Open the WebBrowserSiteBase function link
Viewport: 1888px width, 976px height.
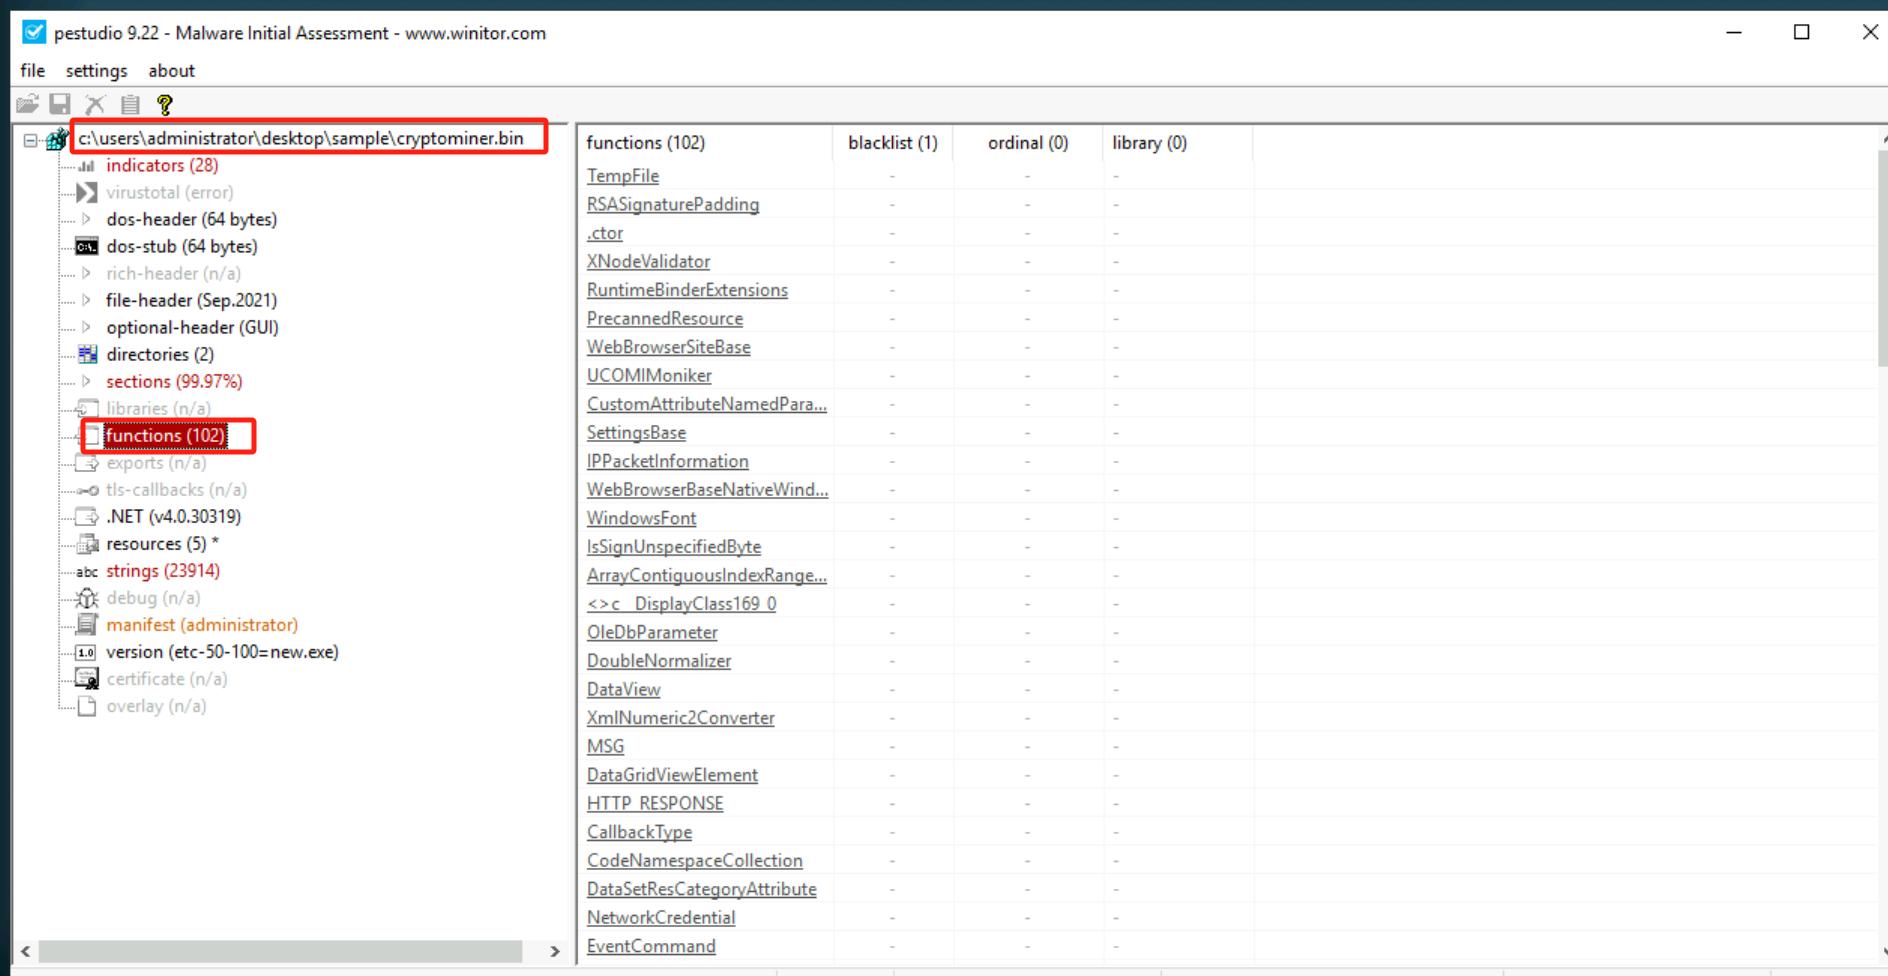[668, 347]
